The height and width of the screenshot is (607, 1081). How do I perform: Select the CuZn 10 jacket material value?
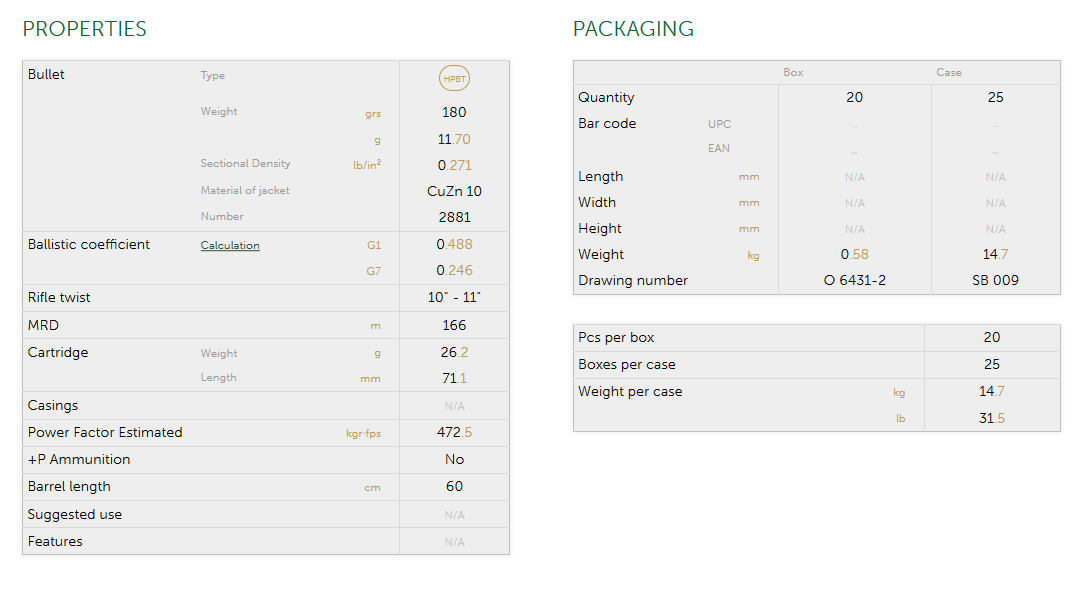(x=454, y=191)
